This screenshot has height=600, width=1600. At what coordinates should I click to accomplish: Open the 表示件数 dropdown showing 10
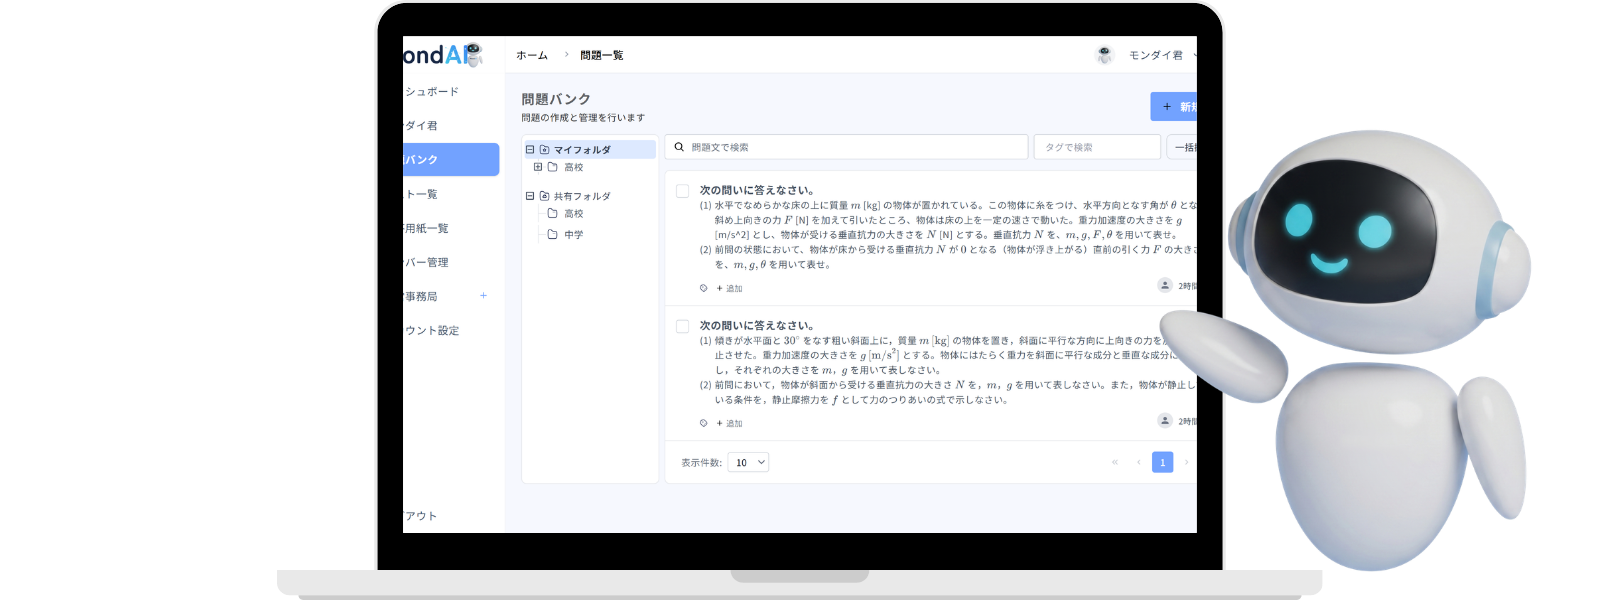748,462
